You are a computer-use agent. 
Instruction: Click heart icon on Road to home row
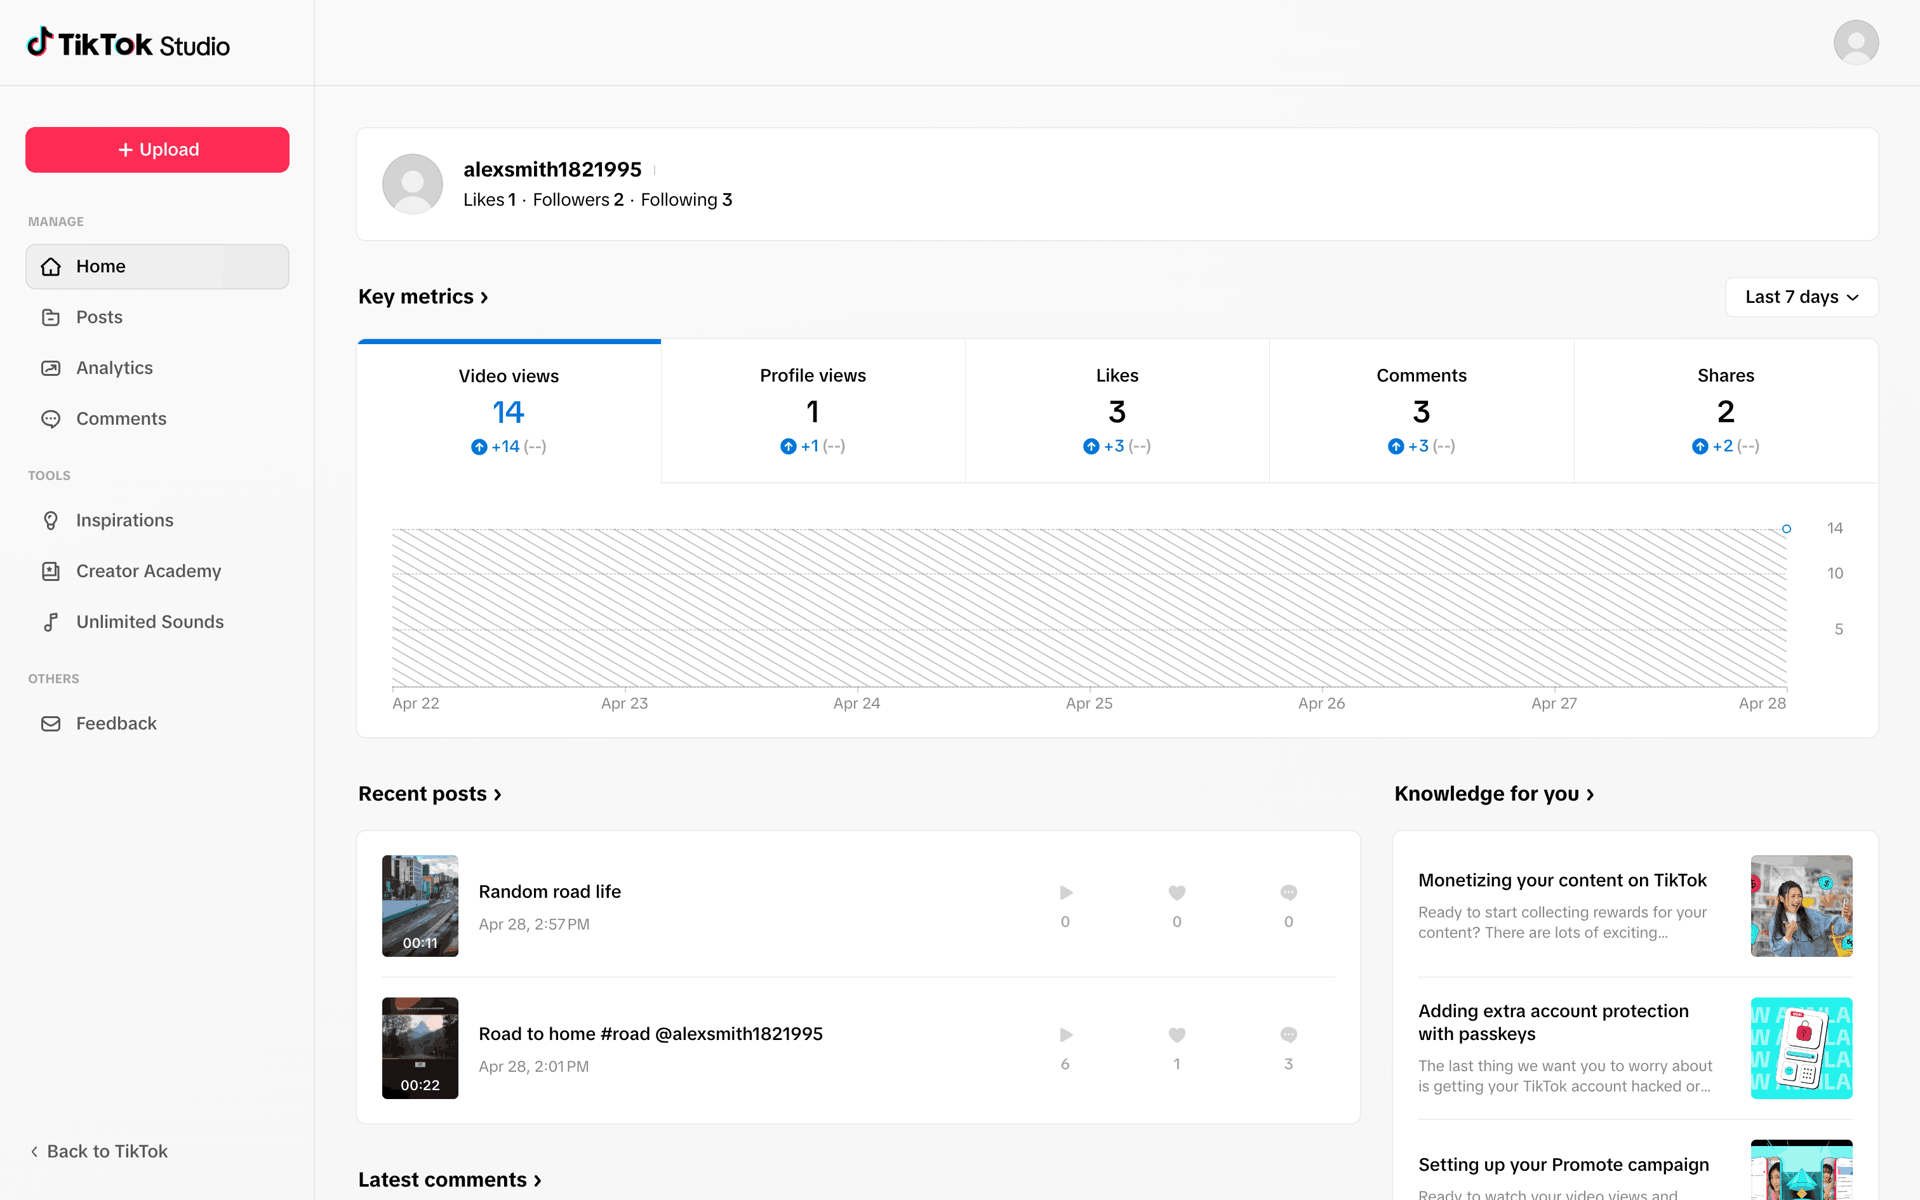(x=1177, y=1034)
